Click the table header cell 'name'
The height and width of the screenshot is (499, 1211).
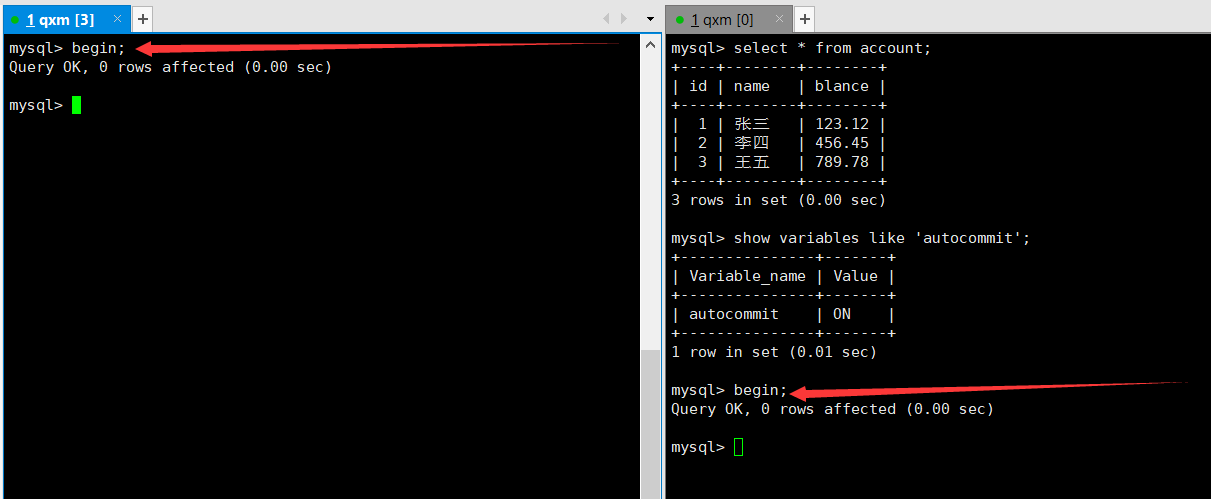tap(751, 86)
